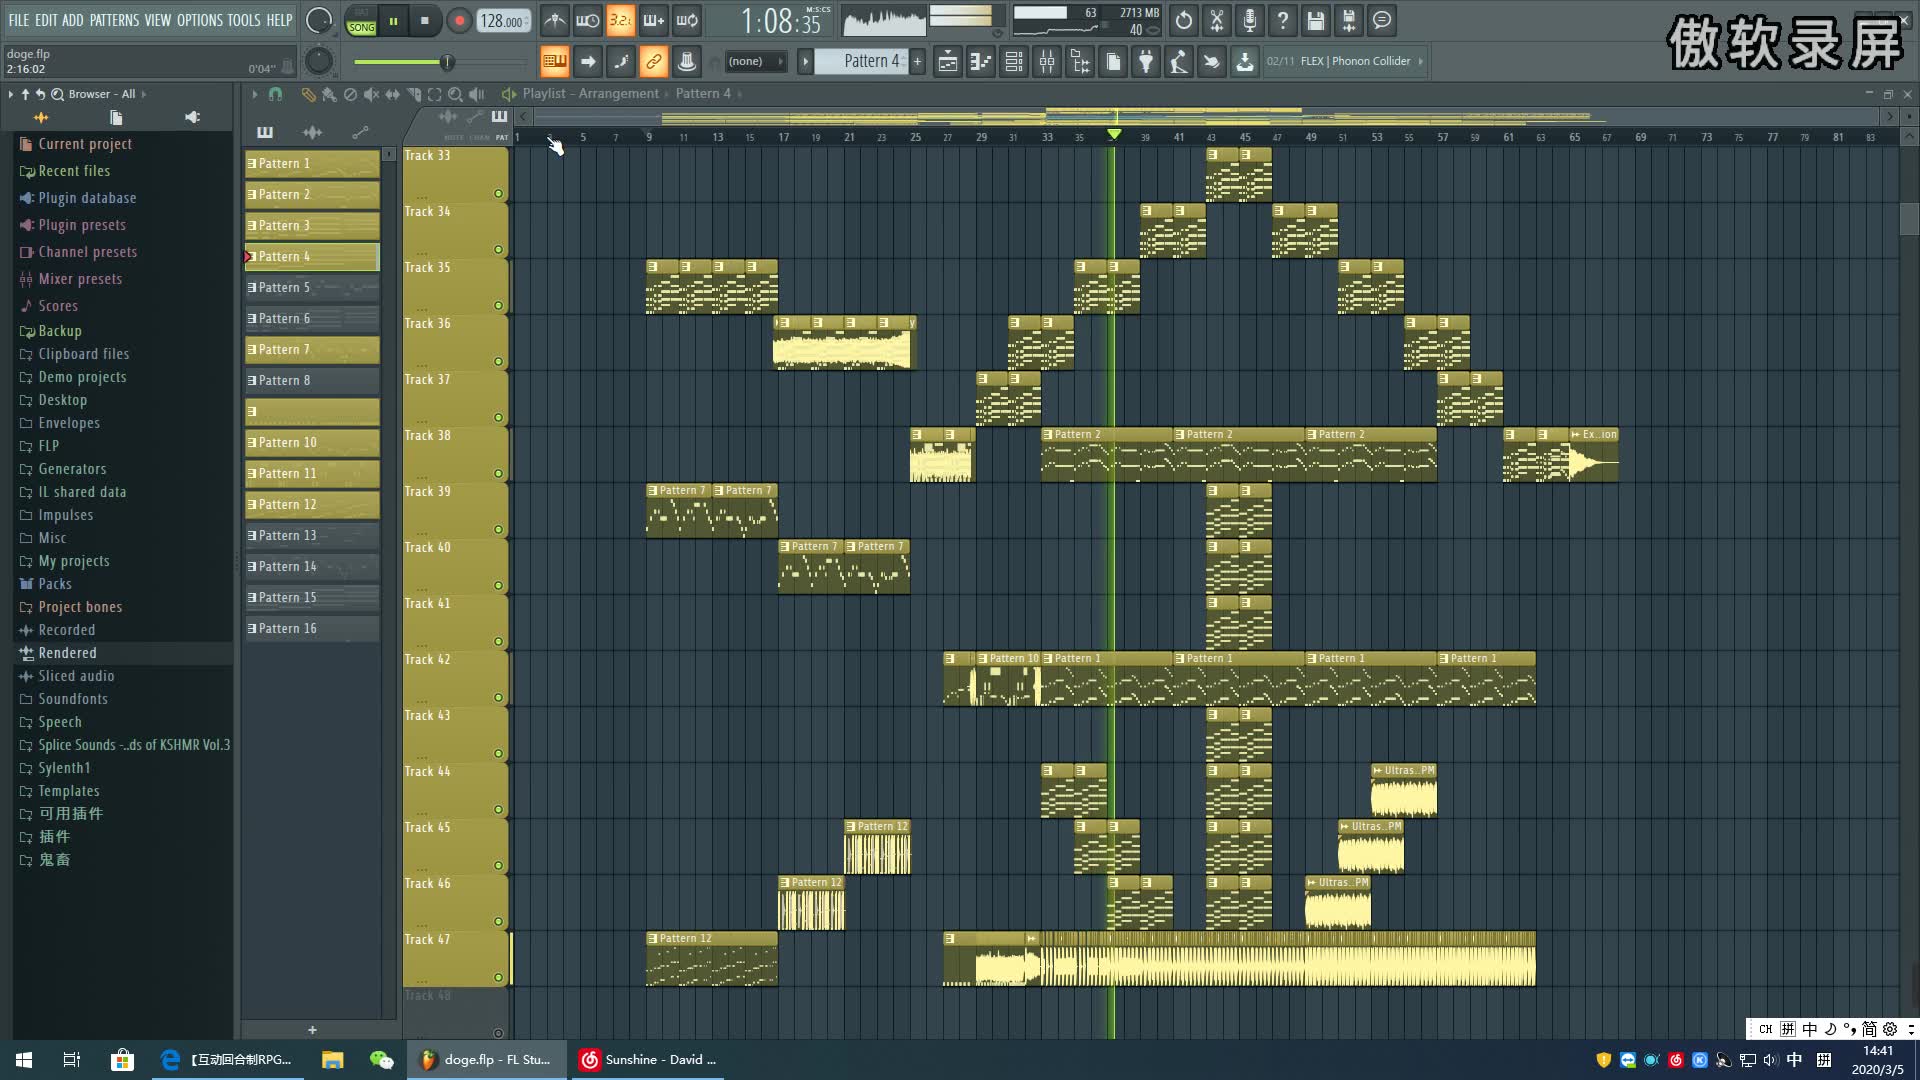Stop playback with the stop button
The height and width of the screenshot is (1080, 1920).
pos(425,21)
